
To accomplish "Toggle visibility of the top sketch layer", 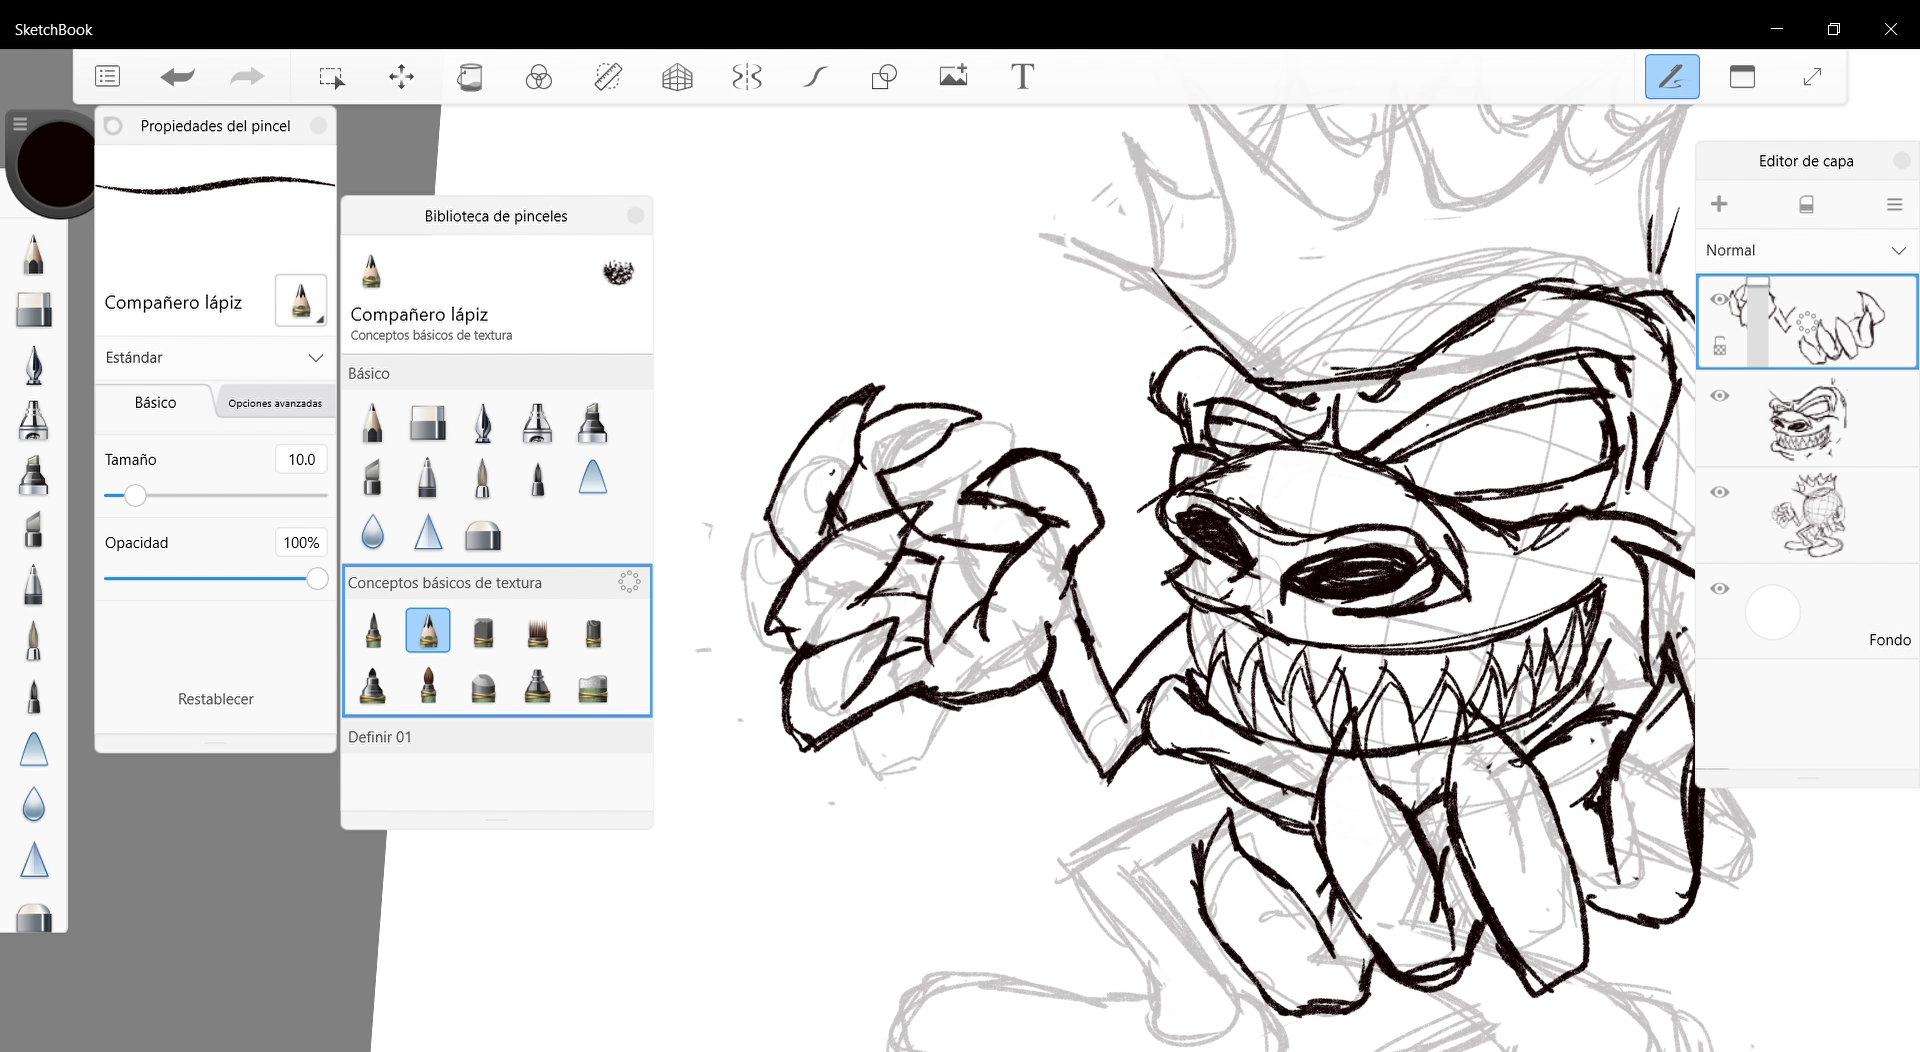I will click(1719, 299).
